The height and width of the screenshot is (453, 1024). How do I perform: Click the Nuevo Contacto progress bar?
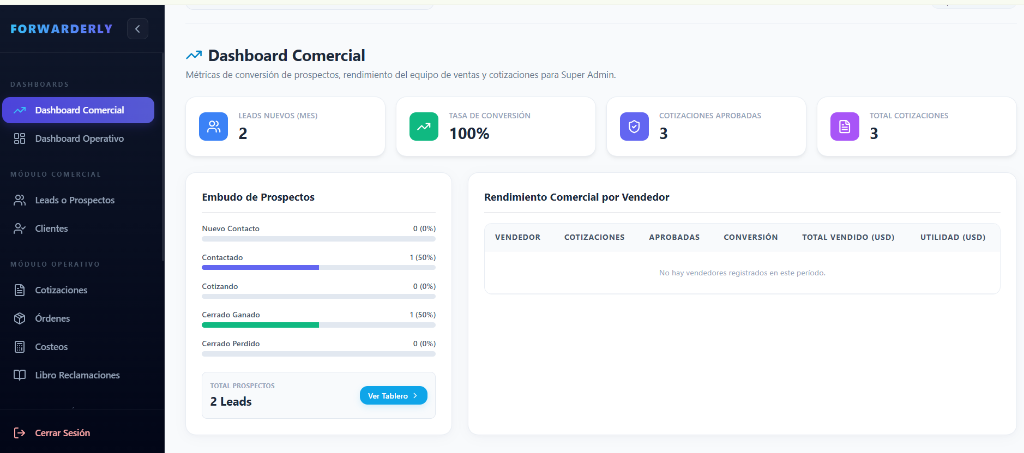(x=319, y=239)
